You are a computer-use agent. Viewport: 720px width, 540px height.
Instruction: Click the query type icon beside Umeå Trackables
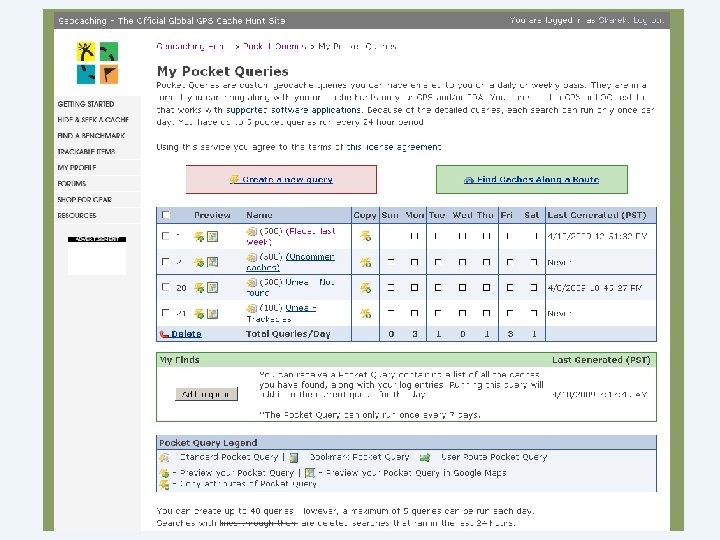point(251,308)
